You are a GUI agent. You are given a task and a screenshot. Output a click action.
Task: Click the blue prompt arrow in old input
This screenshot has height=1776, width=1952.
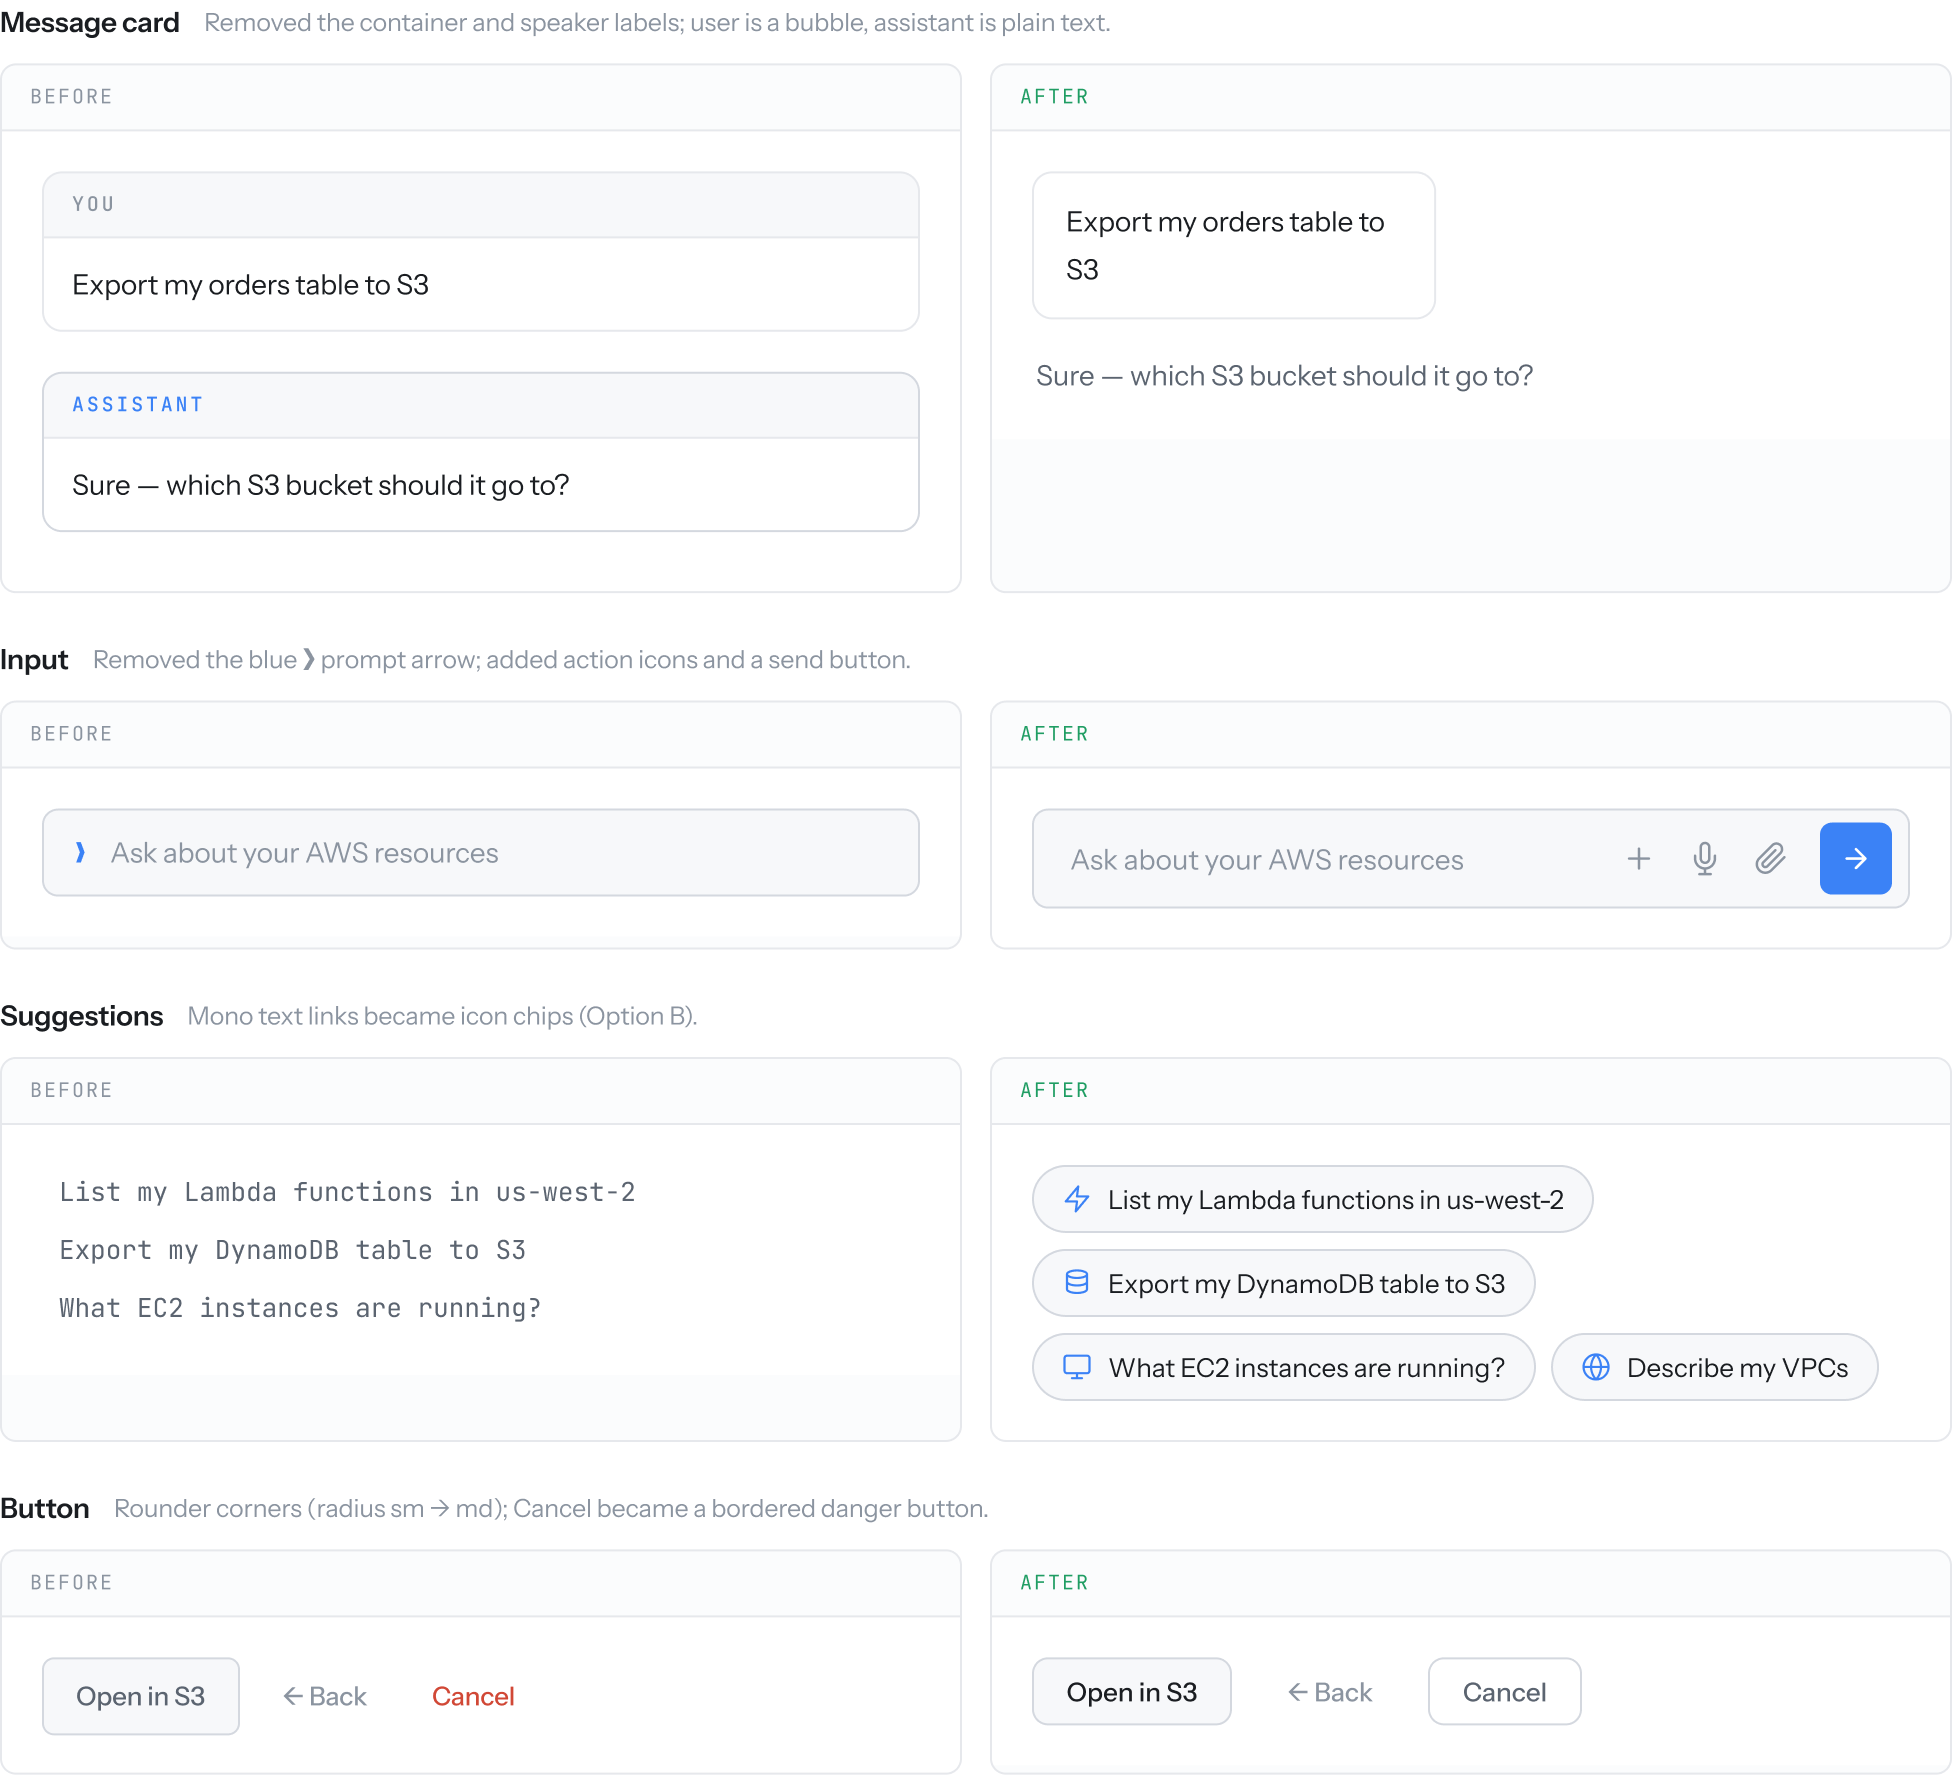pyautogui.click(x=80, y=853)
